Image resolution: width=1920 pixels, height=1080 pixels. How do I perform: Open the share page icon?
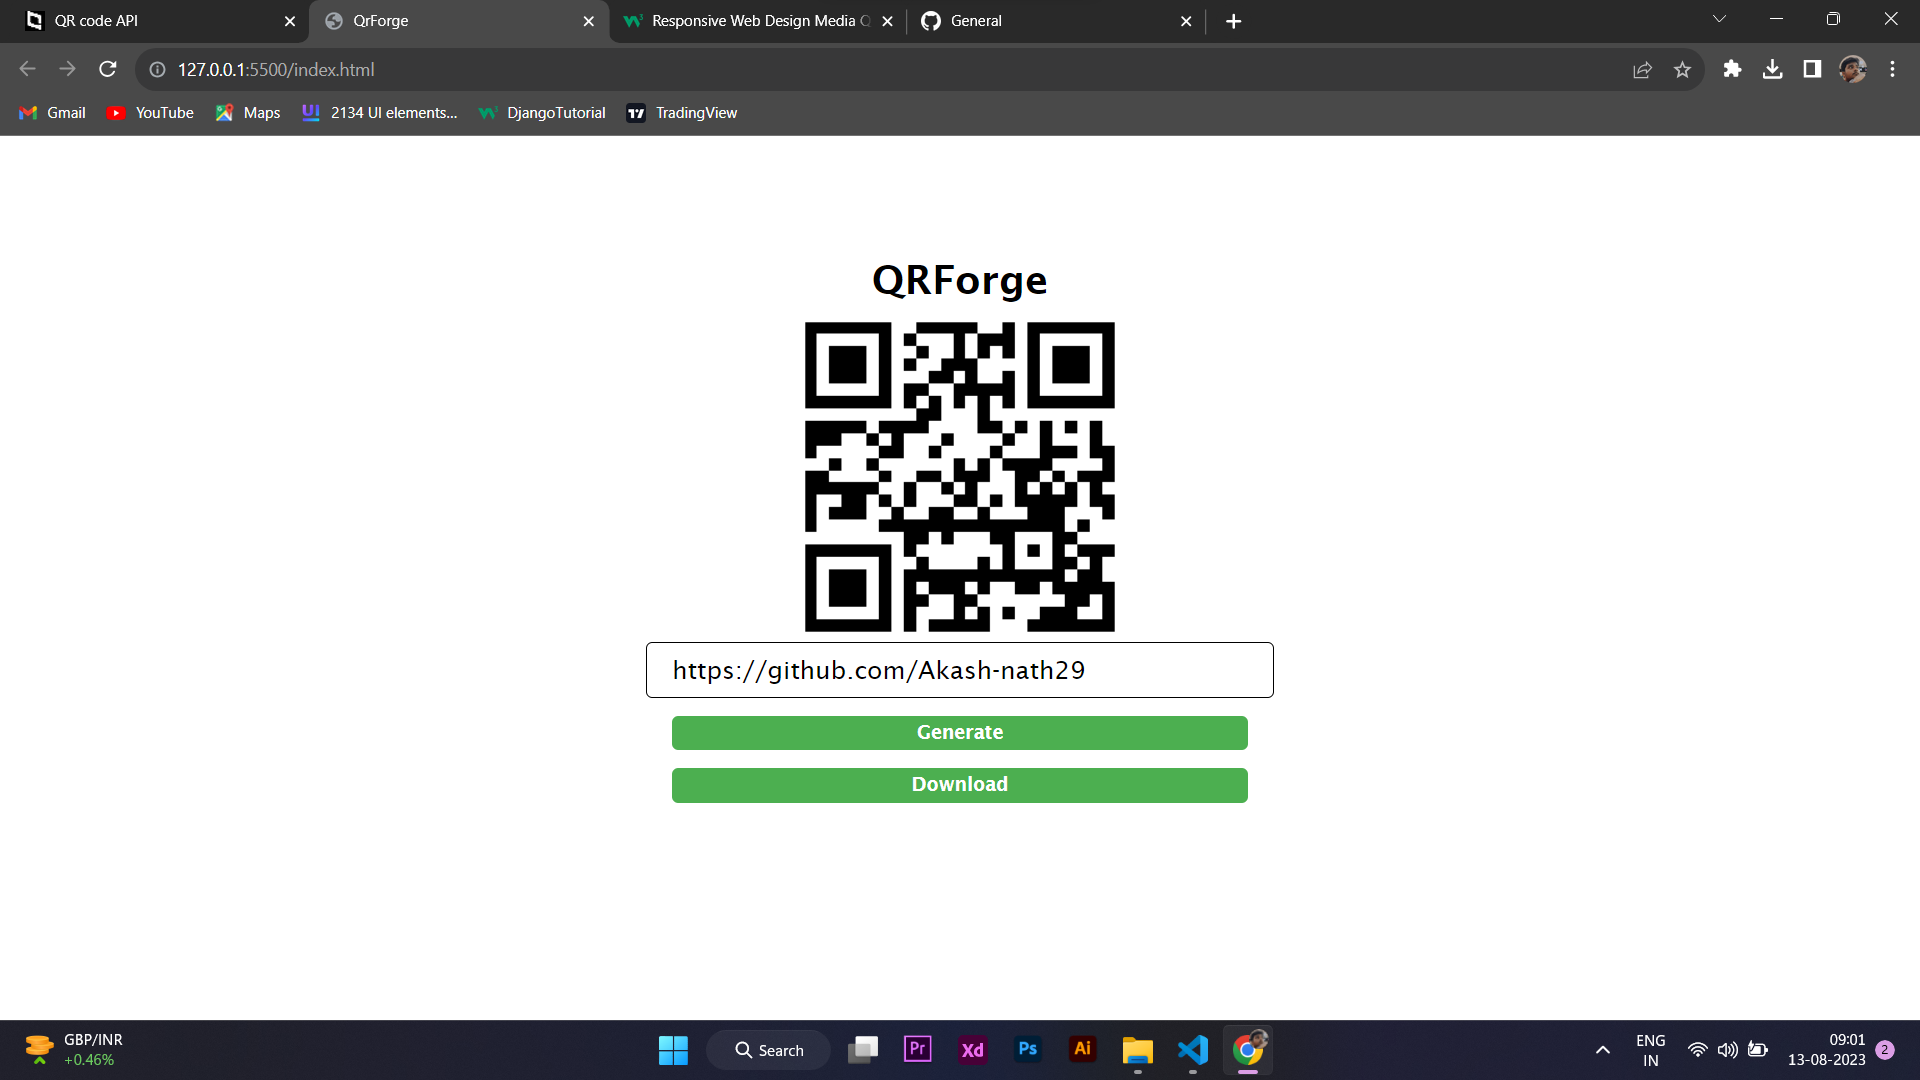pos(1643,69)
